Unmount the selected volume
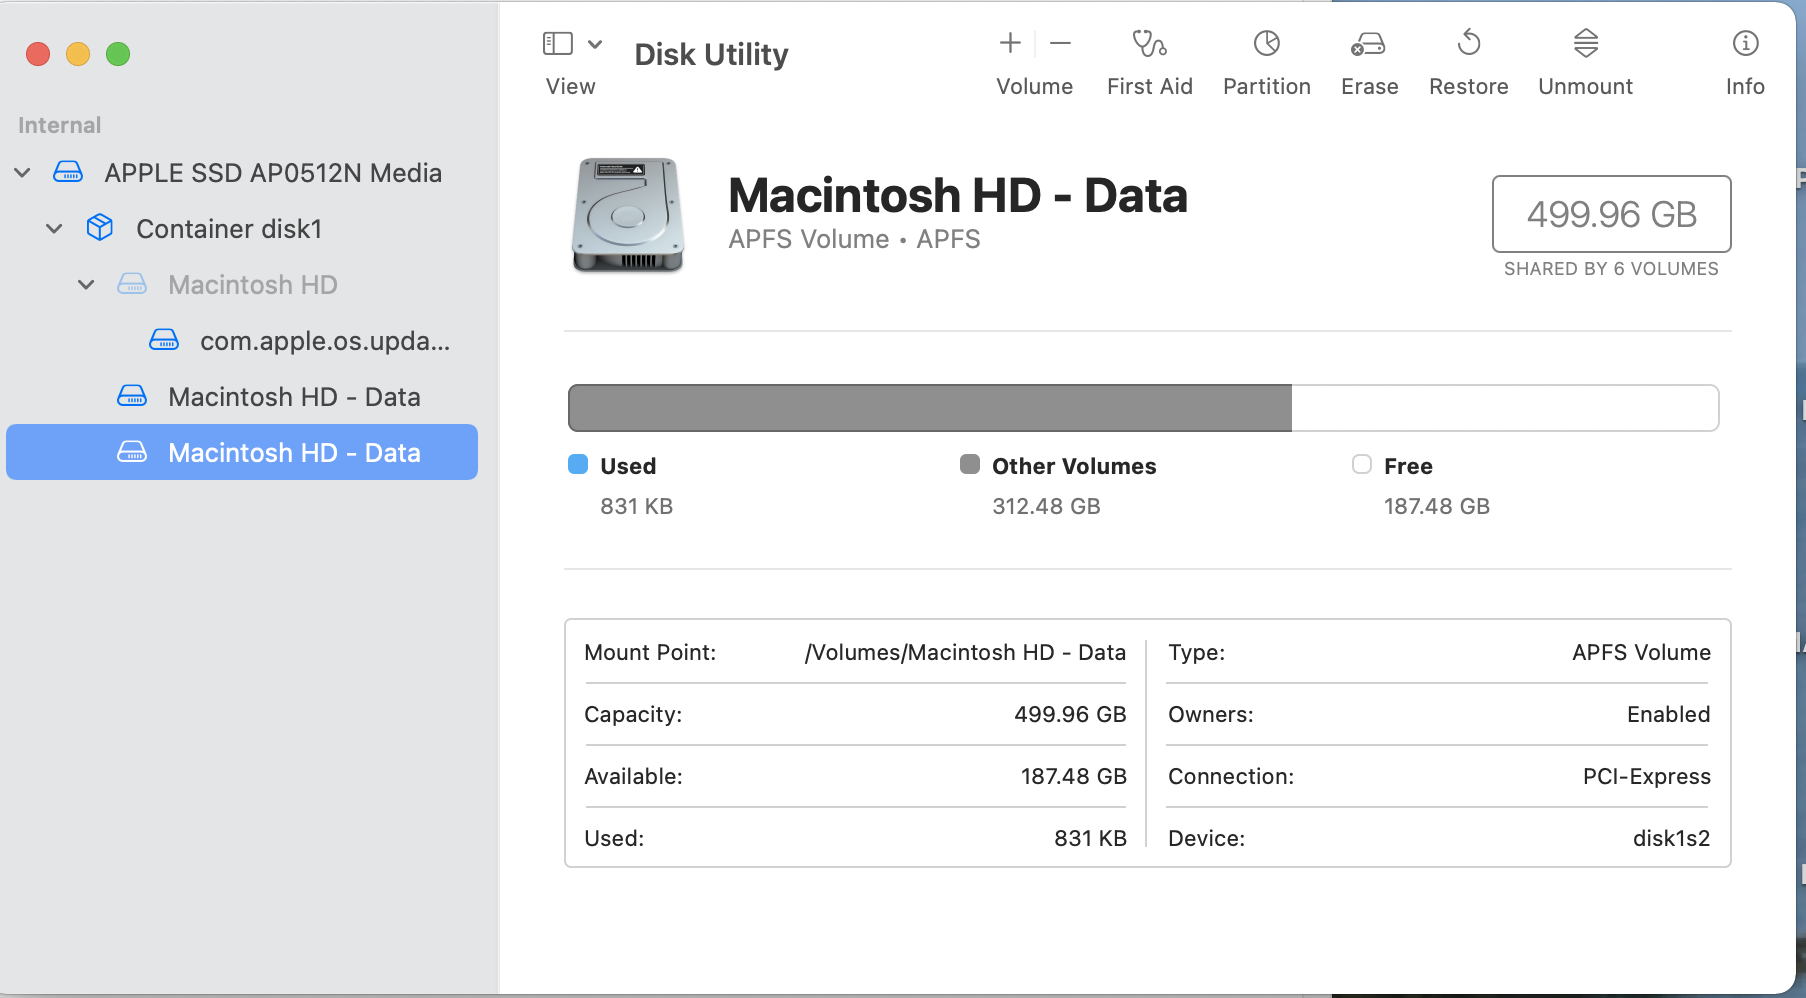This screenshot has width=1806, height=998. coord(1585,44)
